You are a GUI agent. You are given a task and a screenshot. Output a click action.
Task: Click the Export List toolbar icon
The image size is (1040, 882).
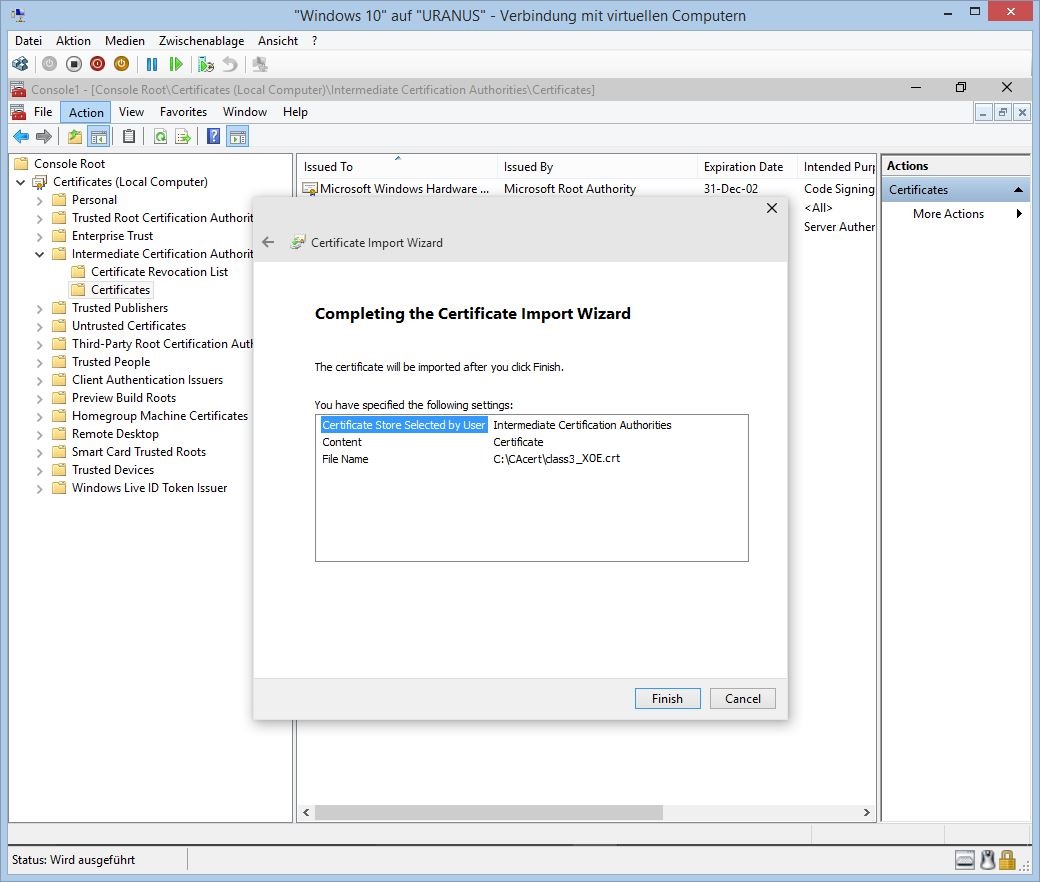click(x=183, y=137)
